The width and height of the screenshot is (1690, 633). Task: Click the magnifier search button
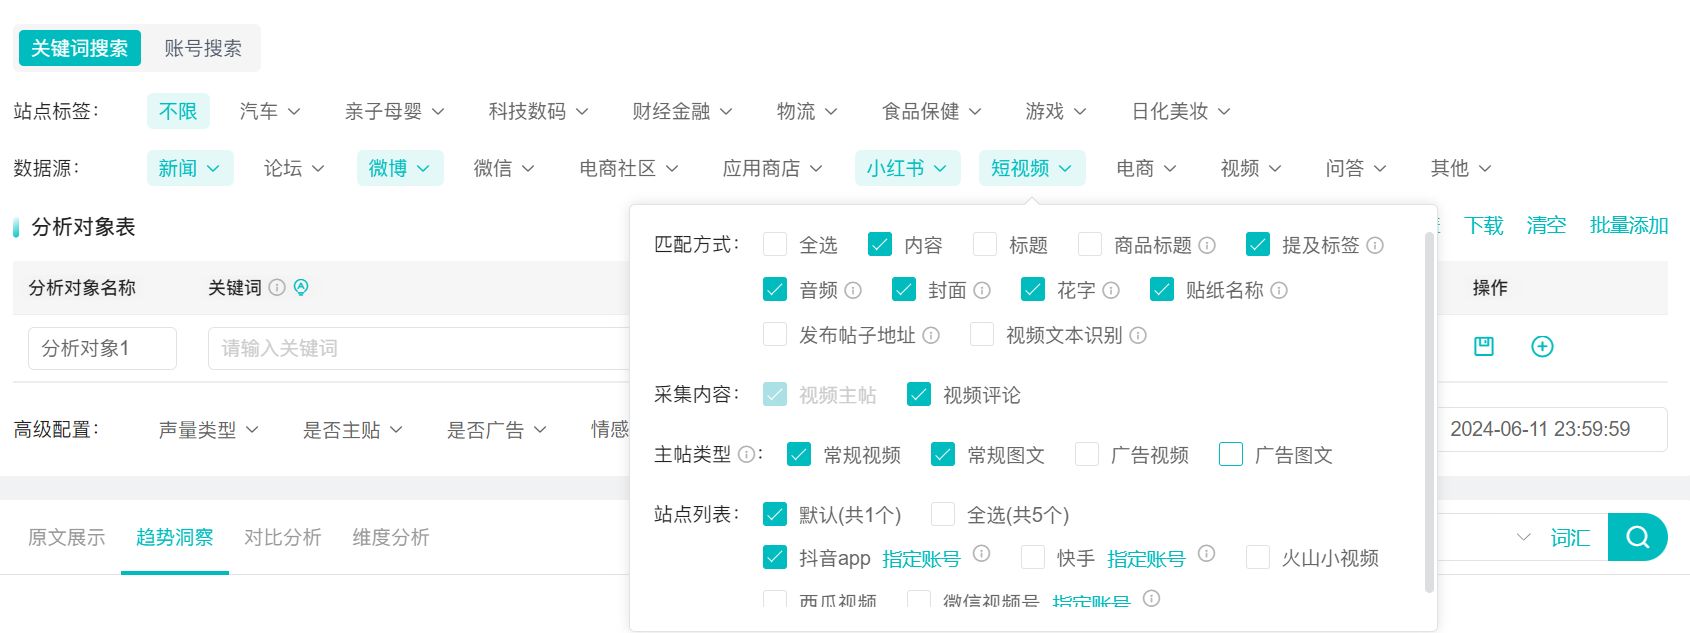(1638, 537)
